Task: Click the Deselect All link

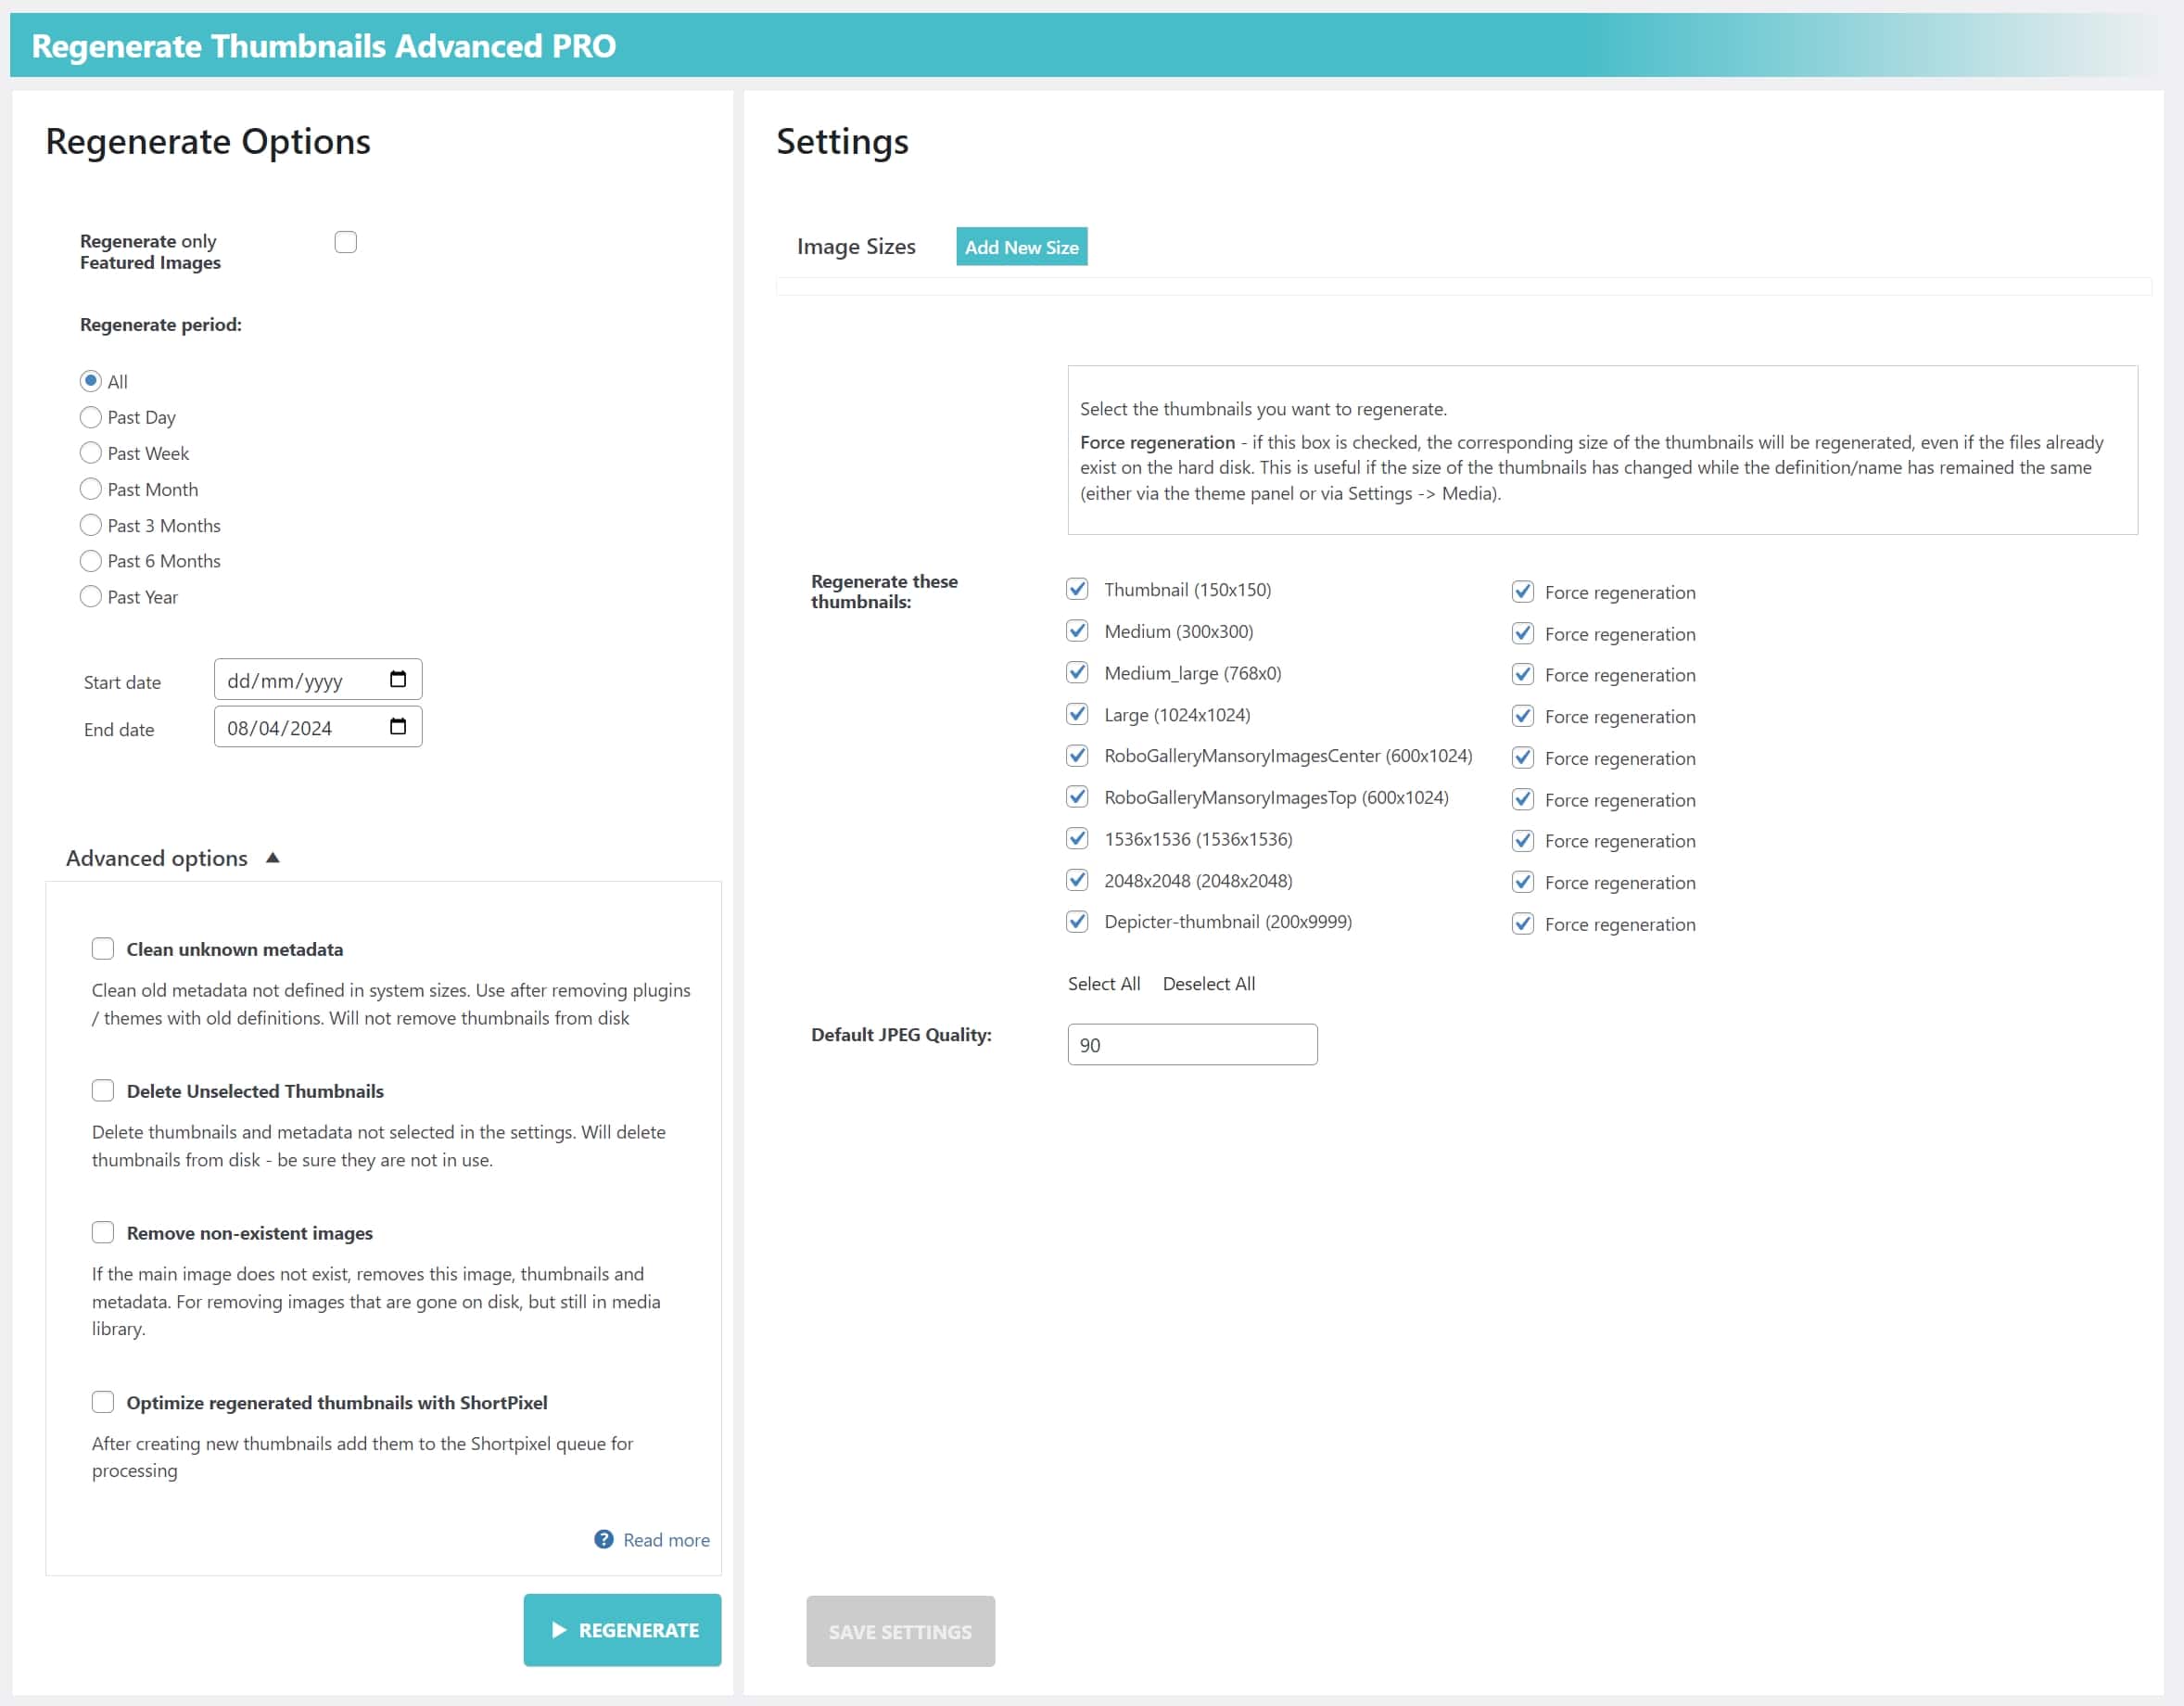Action: pos(1208,984)
